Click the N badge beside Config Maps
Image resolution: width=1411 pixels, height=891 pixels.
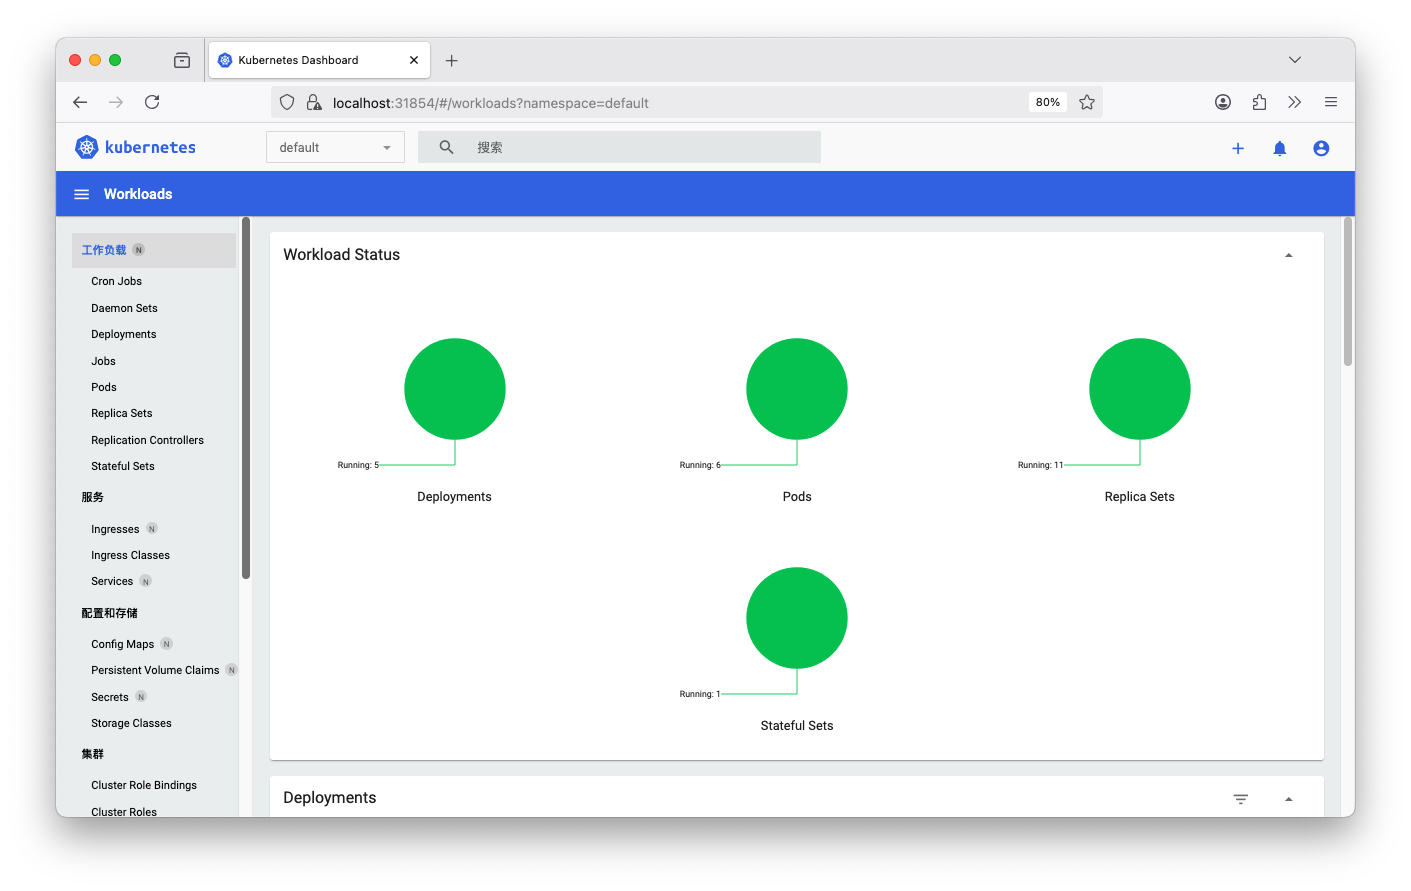167,643
